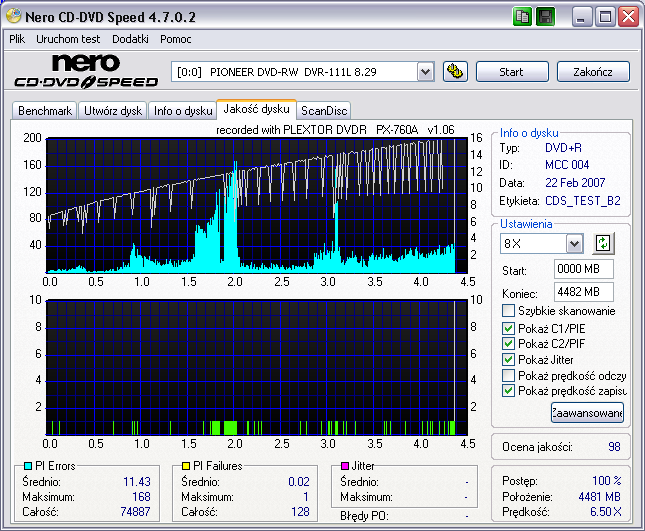Open the drive options icon next to drive selector
The image size is (645, 531).
pyautogui.click(x=455, y=72)
